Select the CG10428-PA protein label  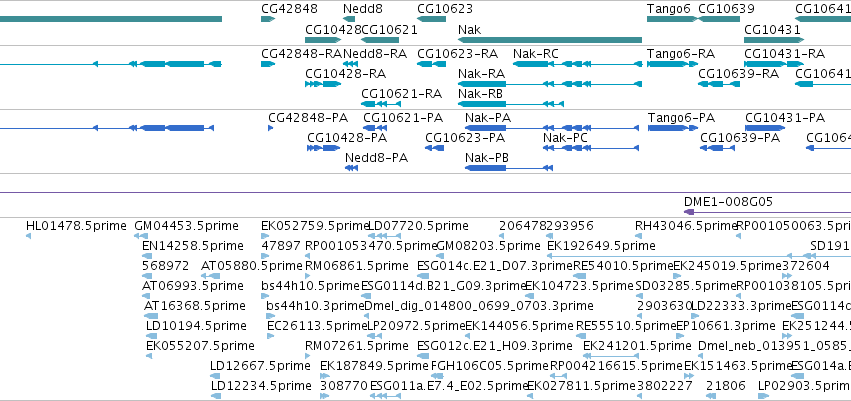[347, 138]
